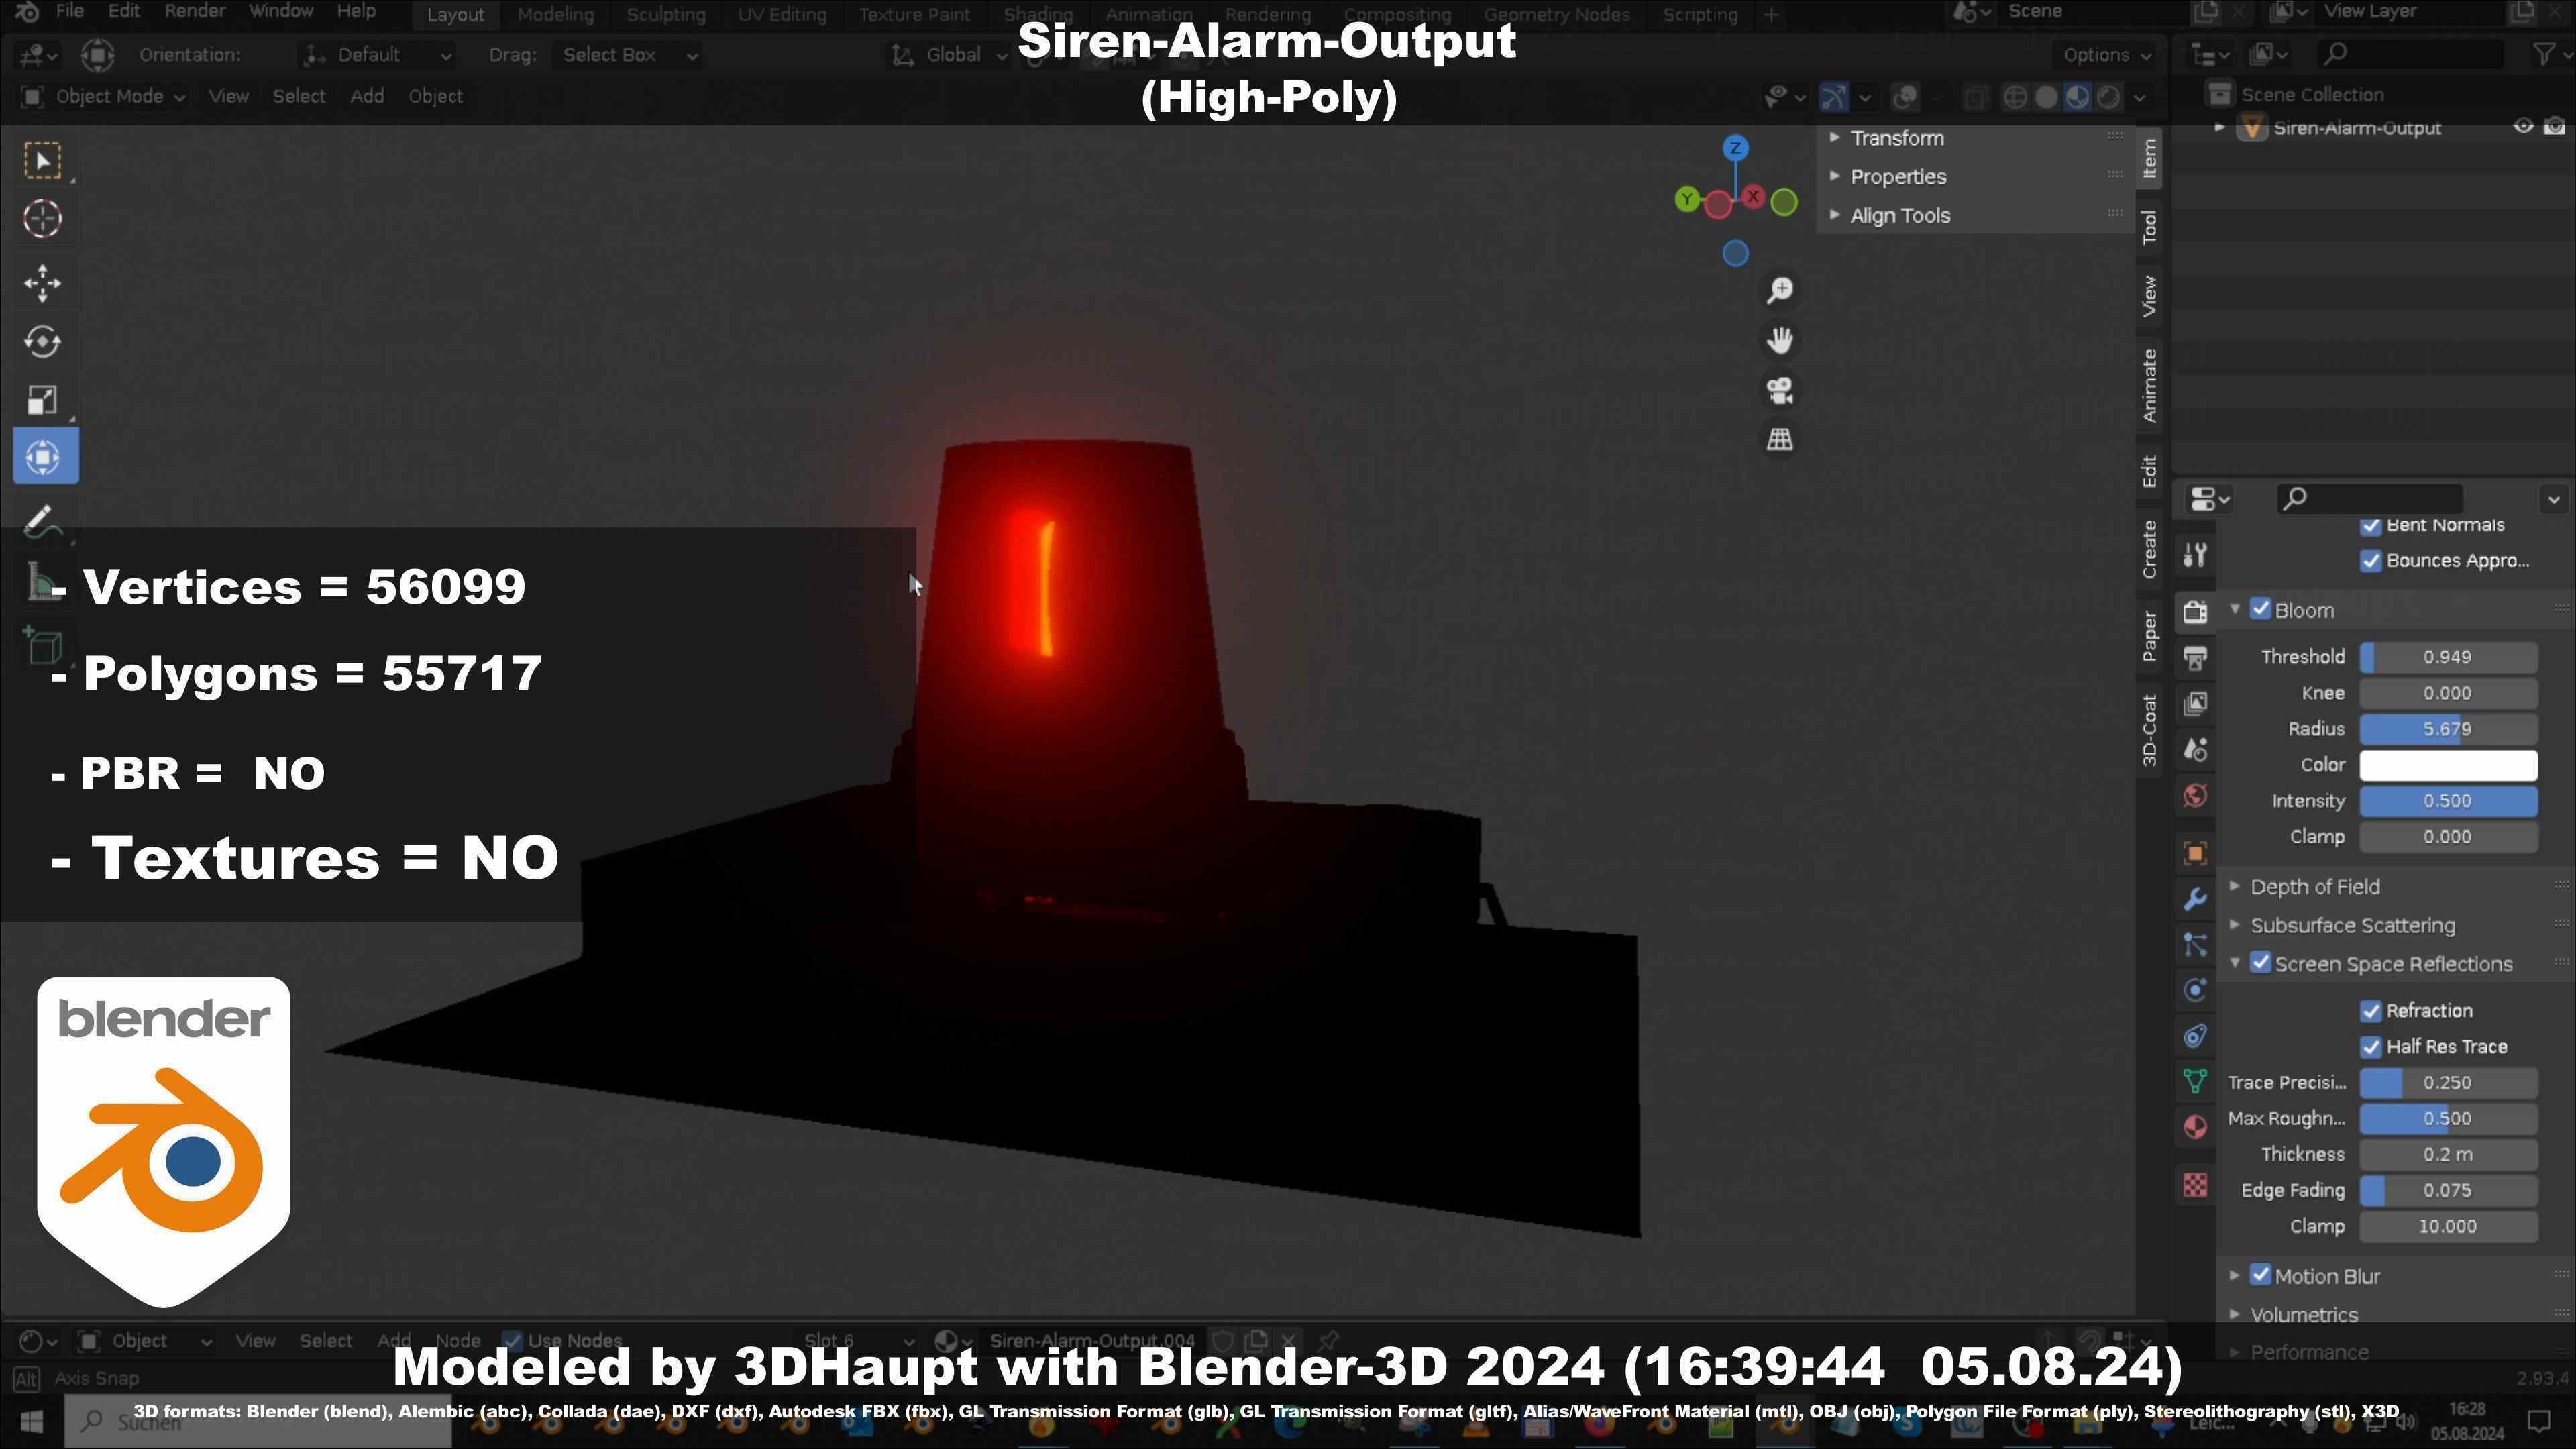Uncheck Half Res Trace
2576x1449 pixels.
point(2370,1047)
